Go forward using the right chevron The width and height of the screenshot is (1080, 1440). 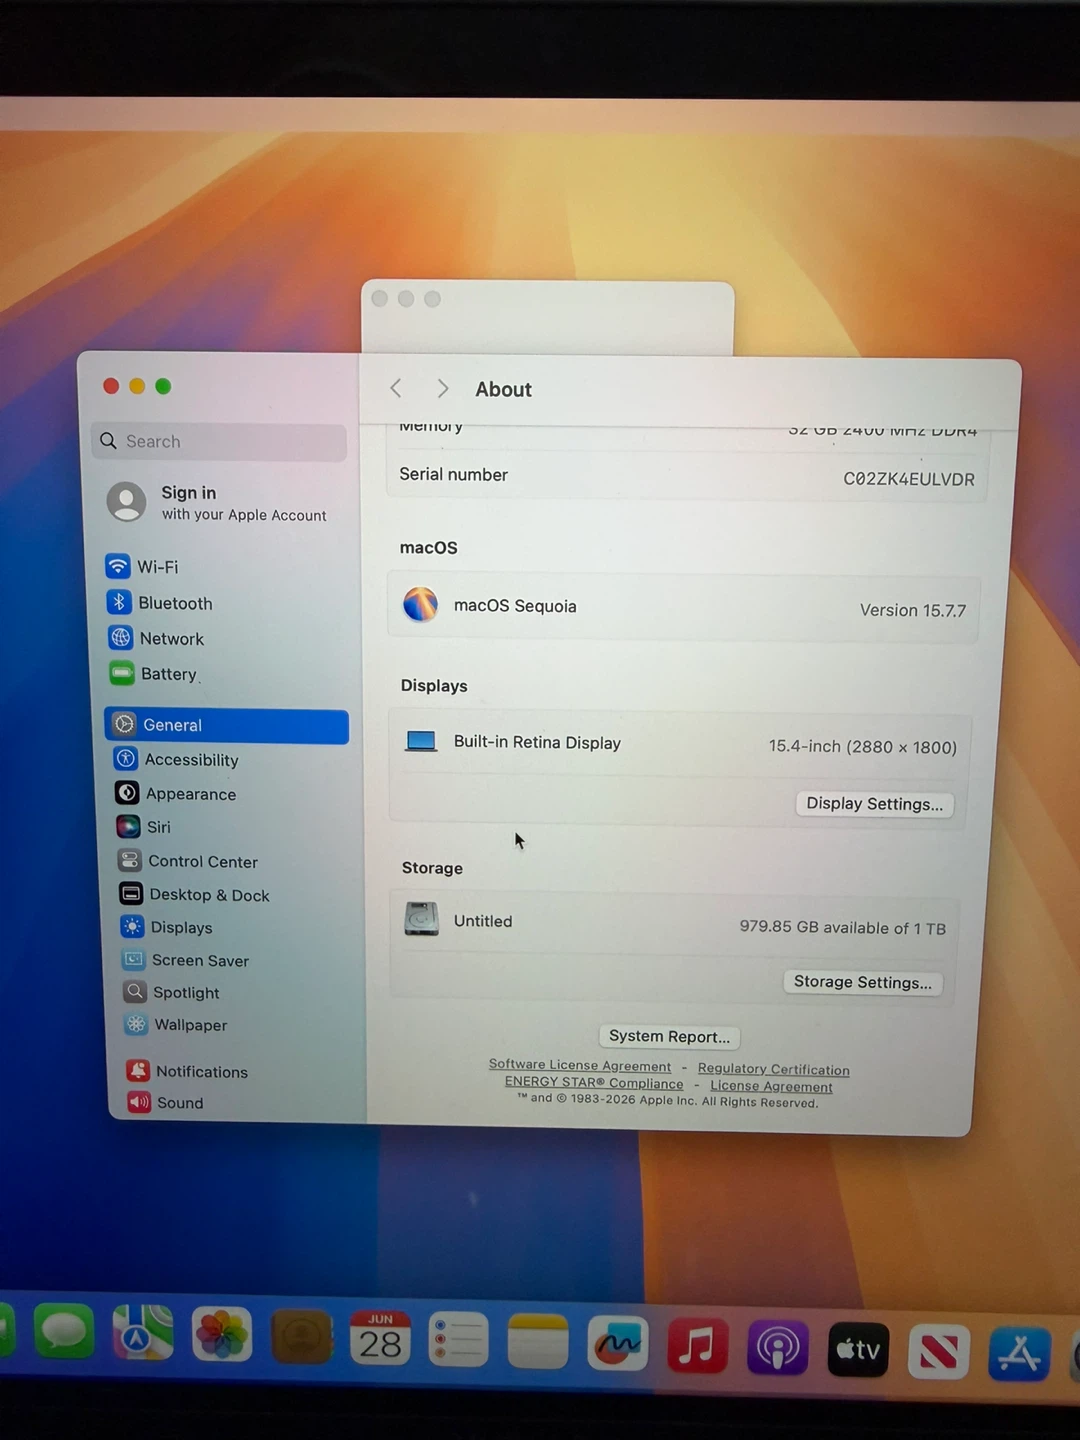click(x=442, y=388)
